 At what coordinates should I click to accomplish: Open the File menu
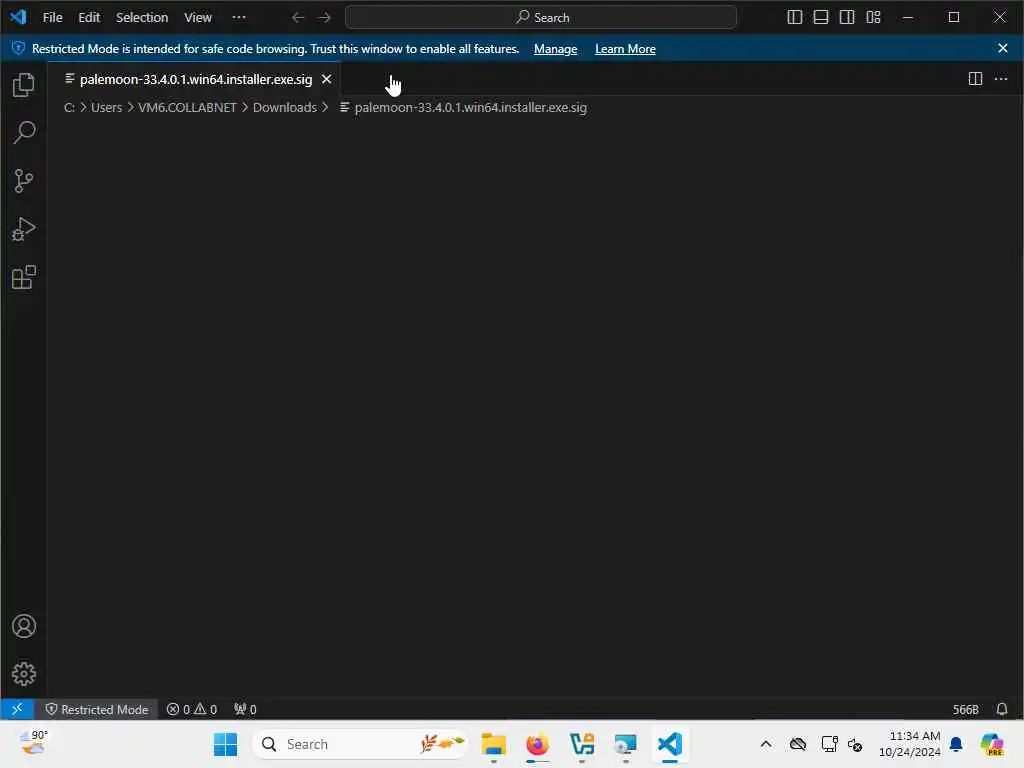click(52, 18)
